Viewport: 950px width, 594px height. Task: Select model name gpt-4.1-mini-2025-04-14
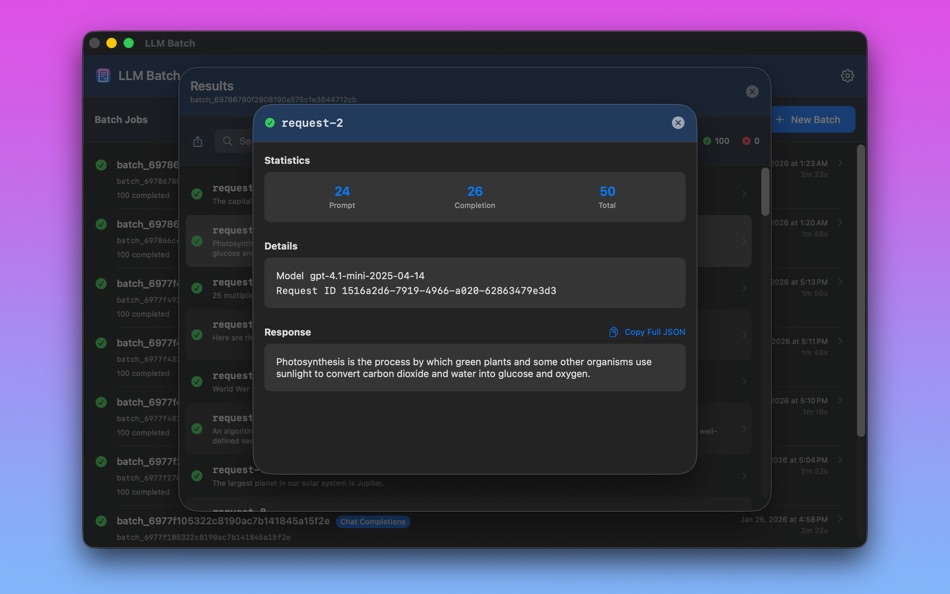click(x=367, y=276)
